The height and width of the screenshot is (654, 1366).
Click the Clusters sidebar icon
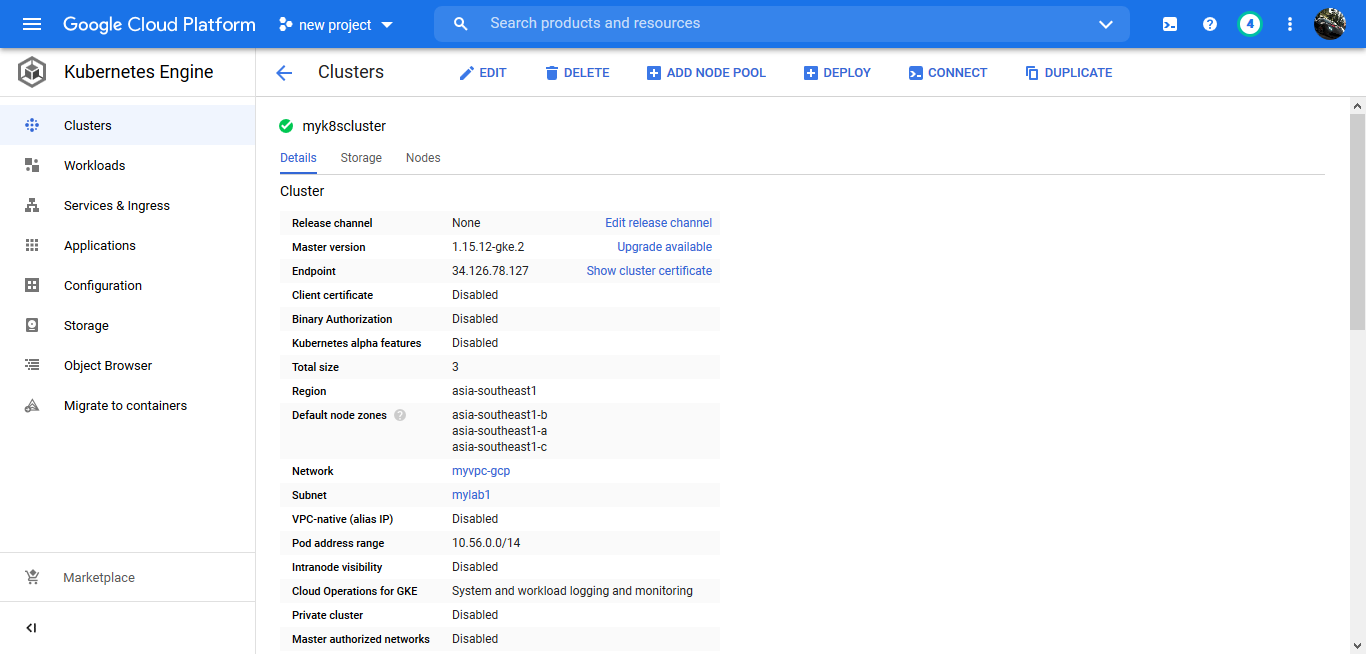pos(32,125)
